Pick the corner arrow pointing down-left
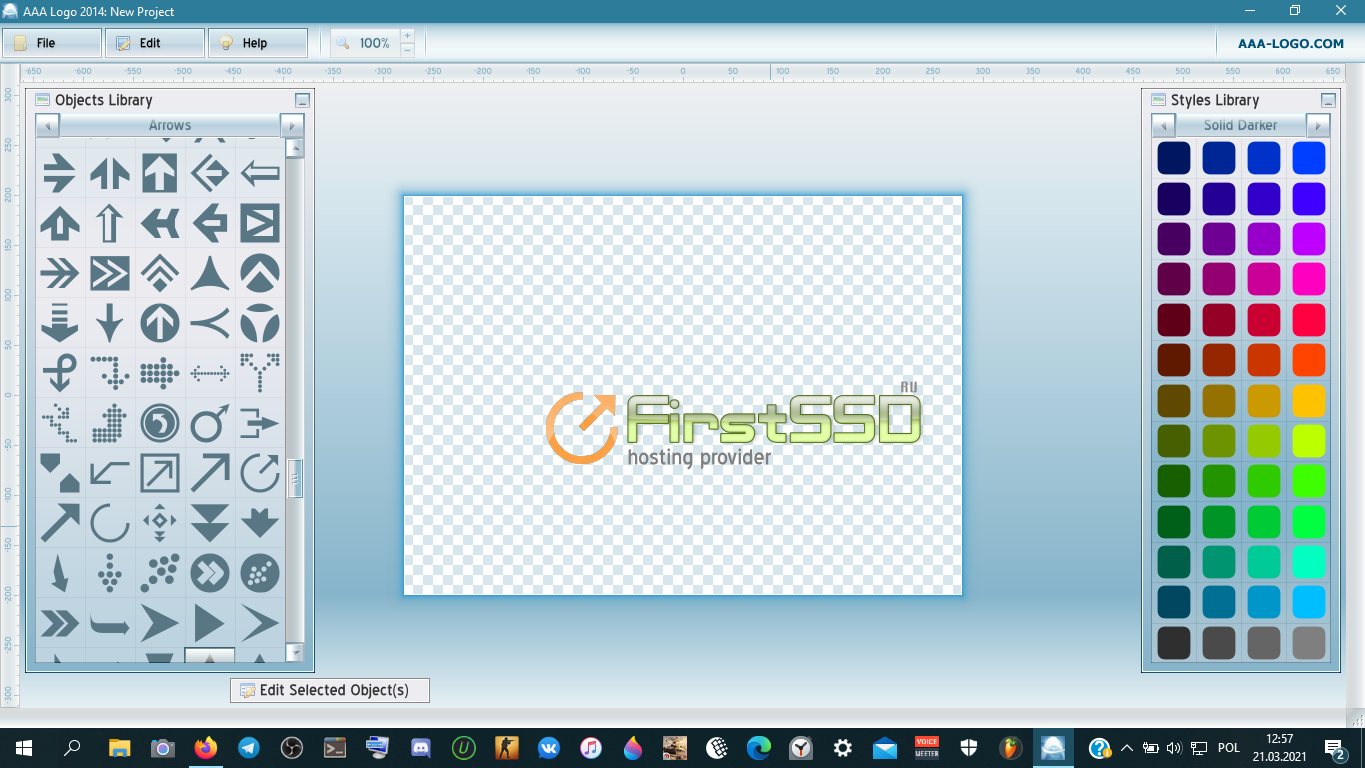1365x768 pixels. click(110, 473)
